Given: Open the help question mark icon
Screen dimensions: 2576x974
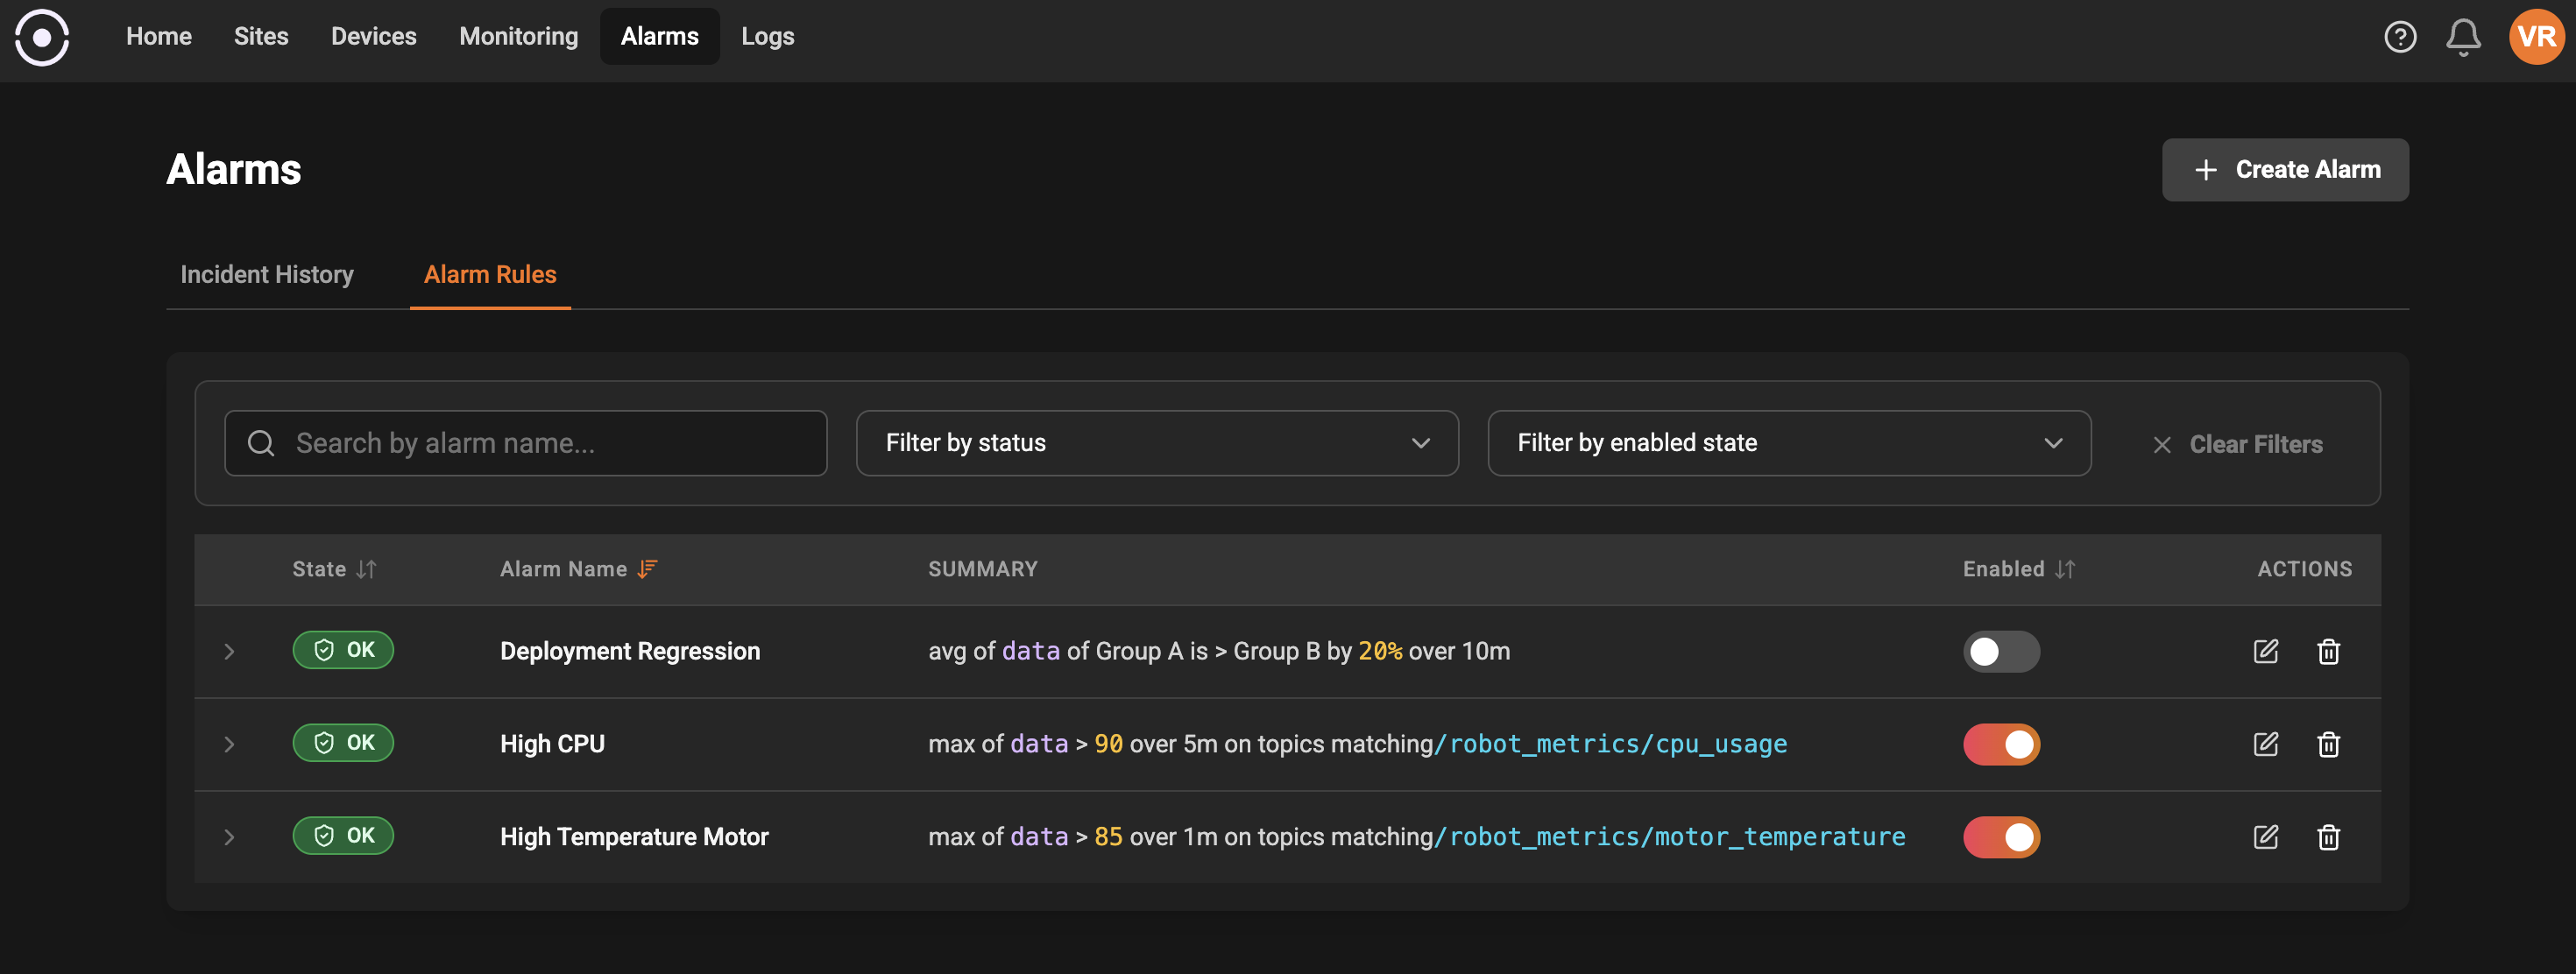Looking at the screenshot, I should coord(2399,37).
